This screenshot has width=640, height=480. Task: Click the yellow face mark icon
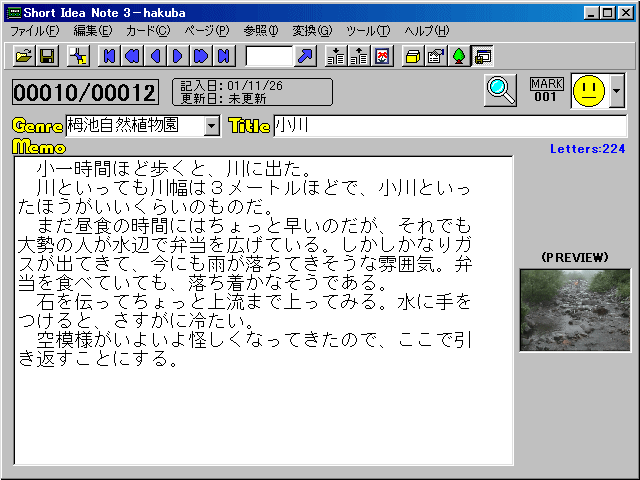coord(589,91)
